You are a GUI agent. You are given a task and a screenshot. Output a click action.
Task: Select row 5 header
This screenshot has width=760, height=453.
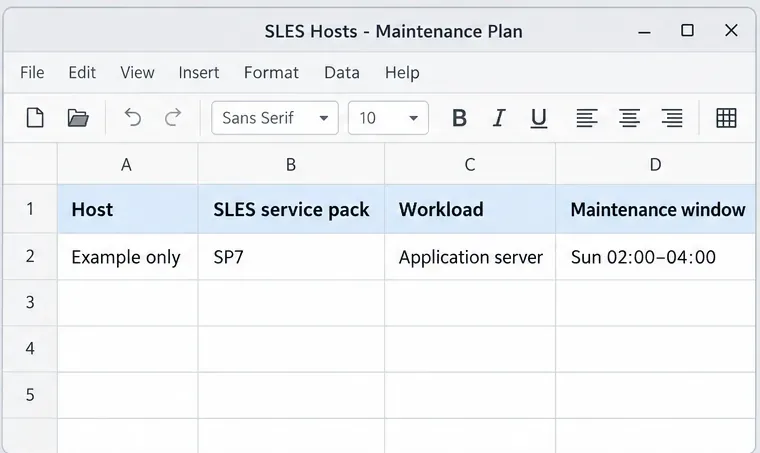point(30,395)
